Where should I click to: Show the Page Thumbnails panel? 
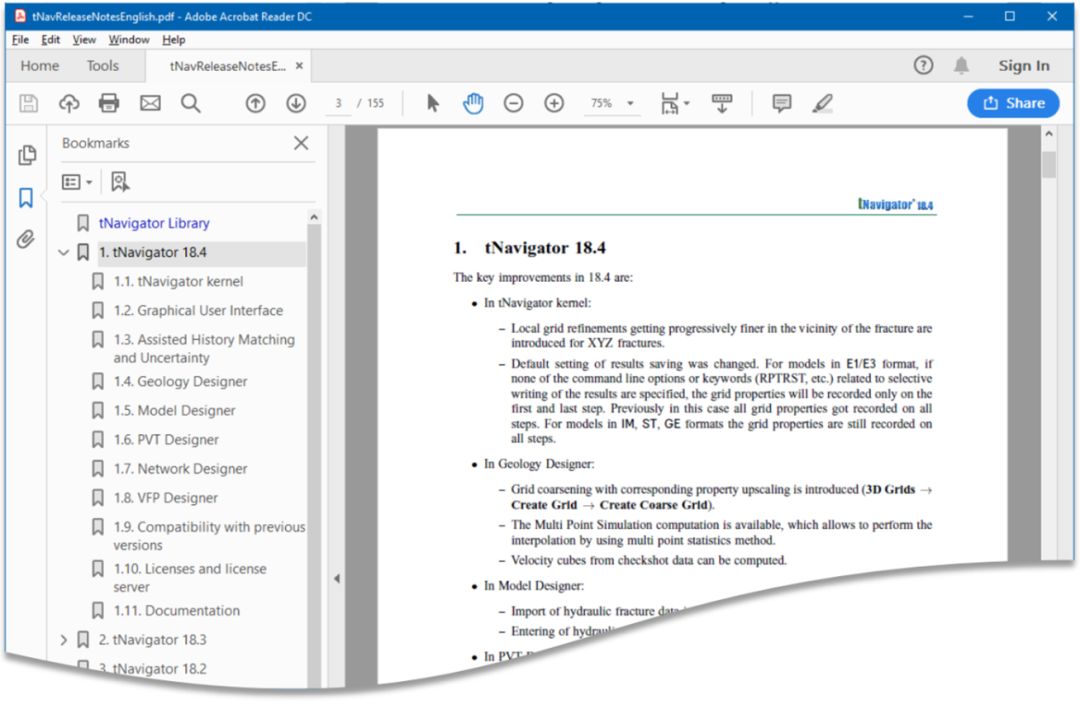tap(26, 155)
